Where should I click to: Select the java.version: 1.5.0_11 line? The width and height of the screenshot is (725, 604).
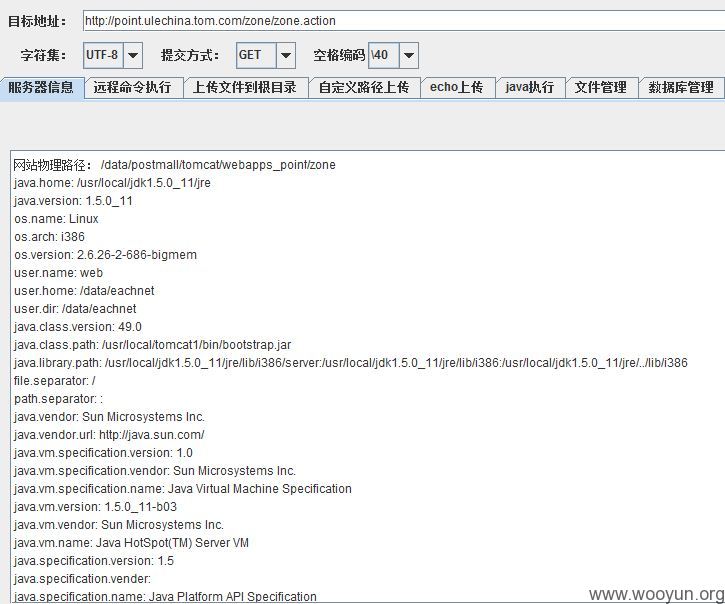74,201
